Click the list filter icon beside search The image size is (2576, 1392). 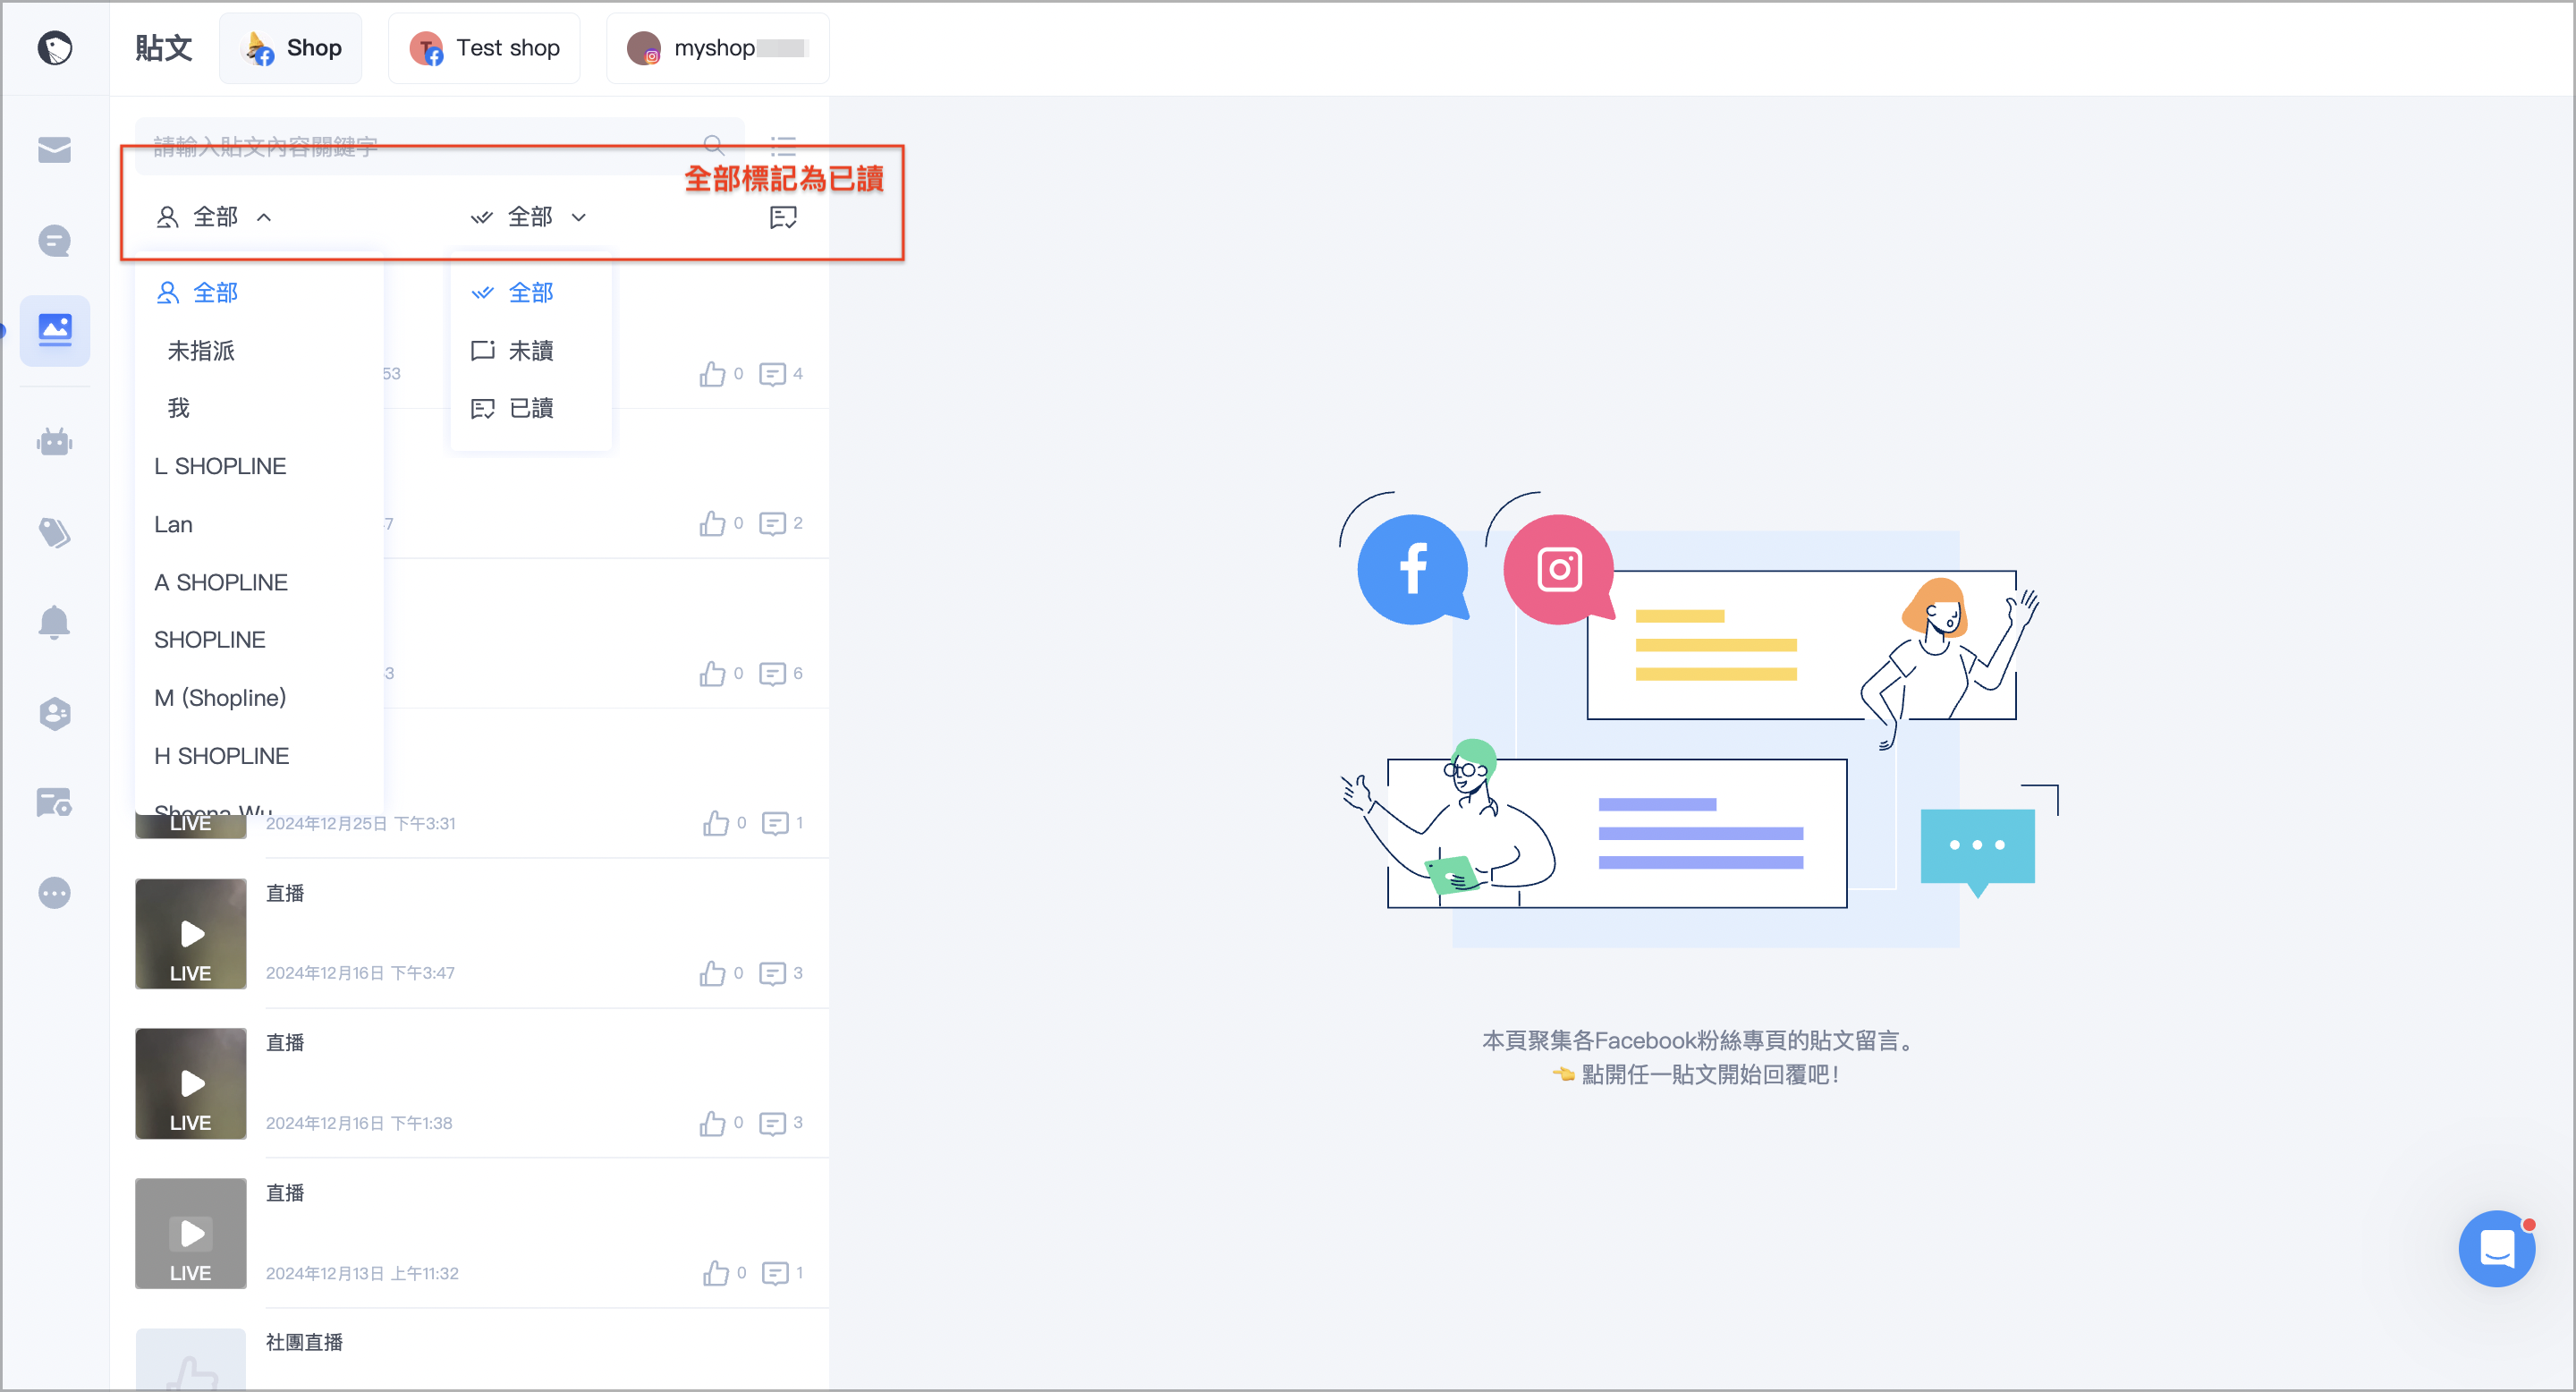pos(783,145)
